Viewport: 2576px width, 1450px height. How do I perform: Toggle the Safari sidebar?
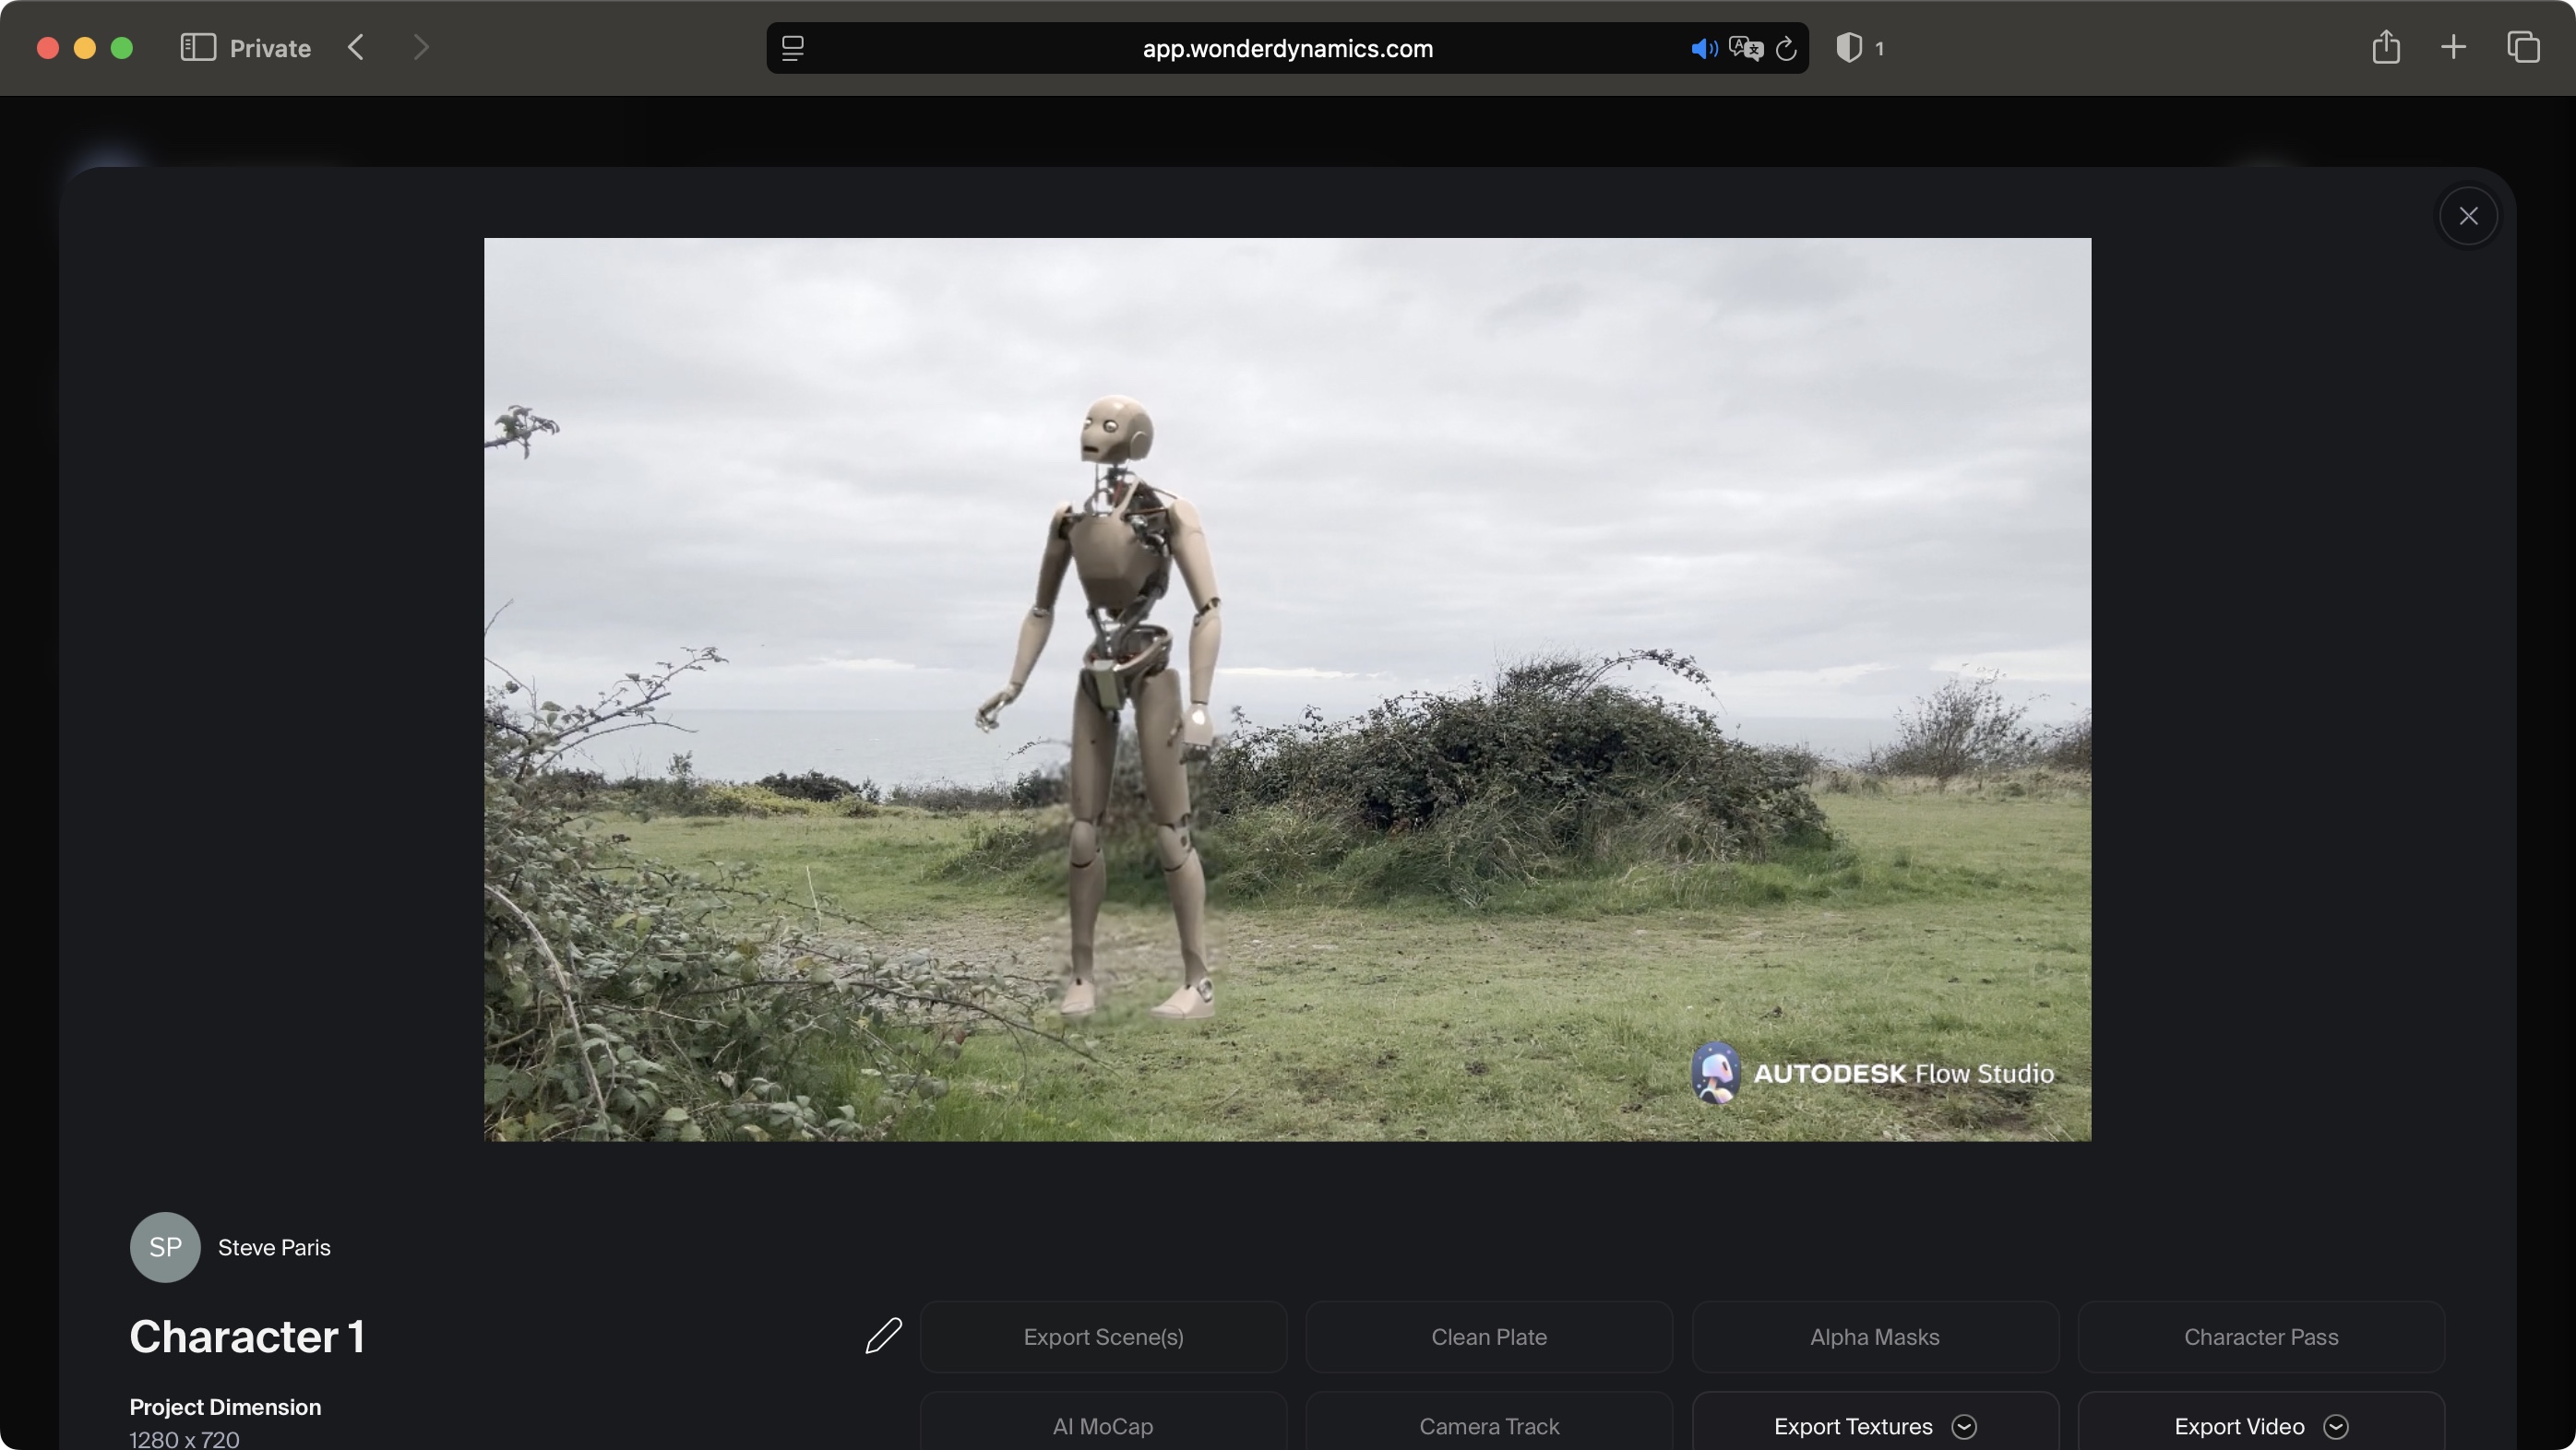(198, 47)
